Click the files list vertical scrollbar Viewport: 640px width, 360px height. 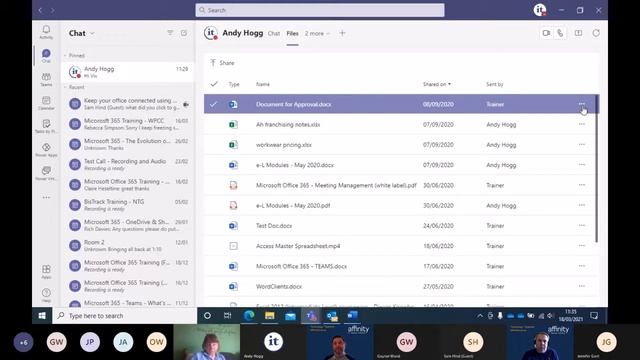tap(597, 169)
